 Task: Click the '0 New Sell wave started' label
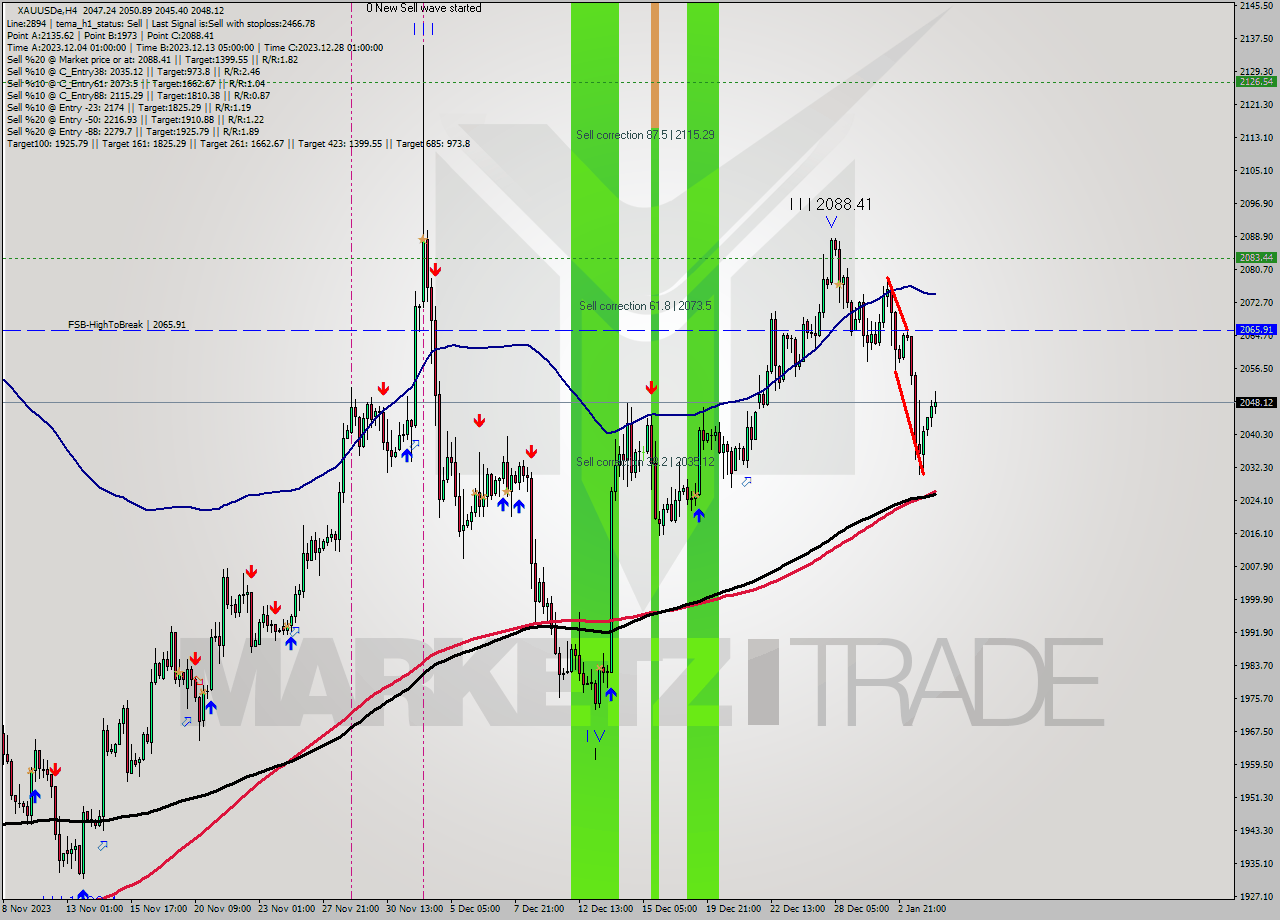click(x=423, y=8)
